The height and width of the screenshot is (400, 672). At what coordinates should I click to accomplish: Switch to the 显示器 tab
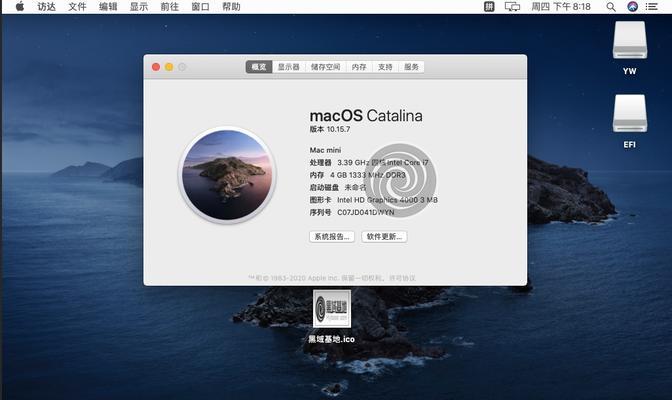click(x=288, y=67)
